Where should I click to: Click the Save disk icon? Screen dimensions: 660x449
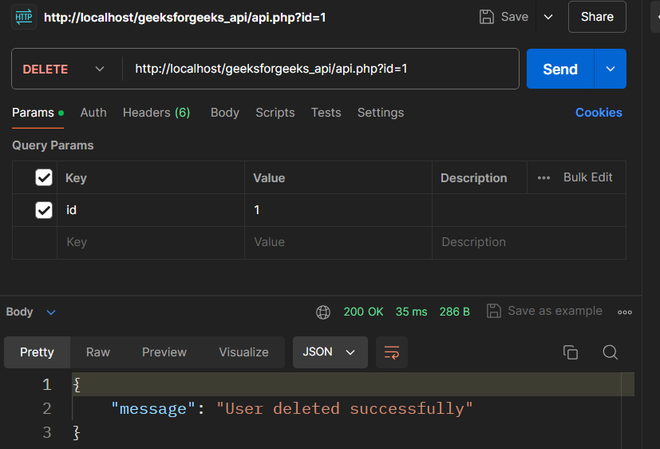487,17
